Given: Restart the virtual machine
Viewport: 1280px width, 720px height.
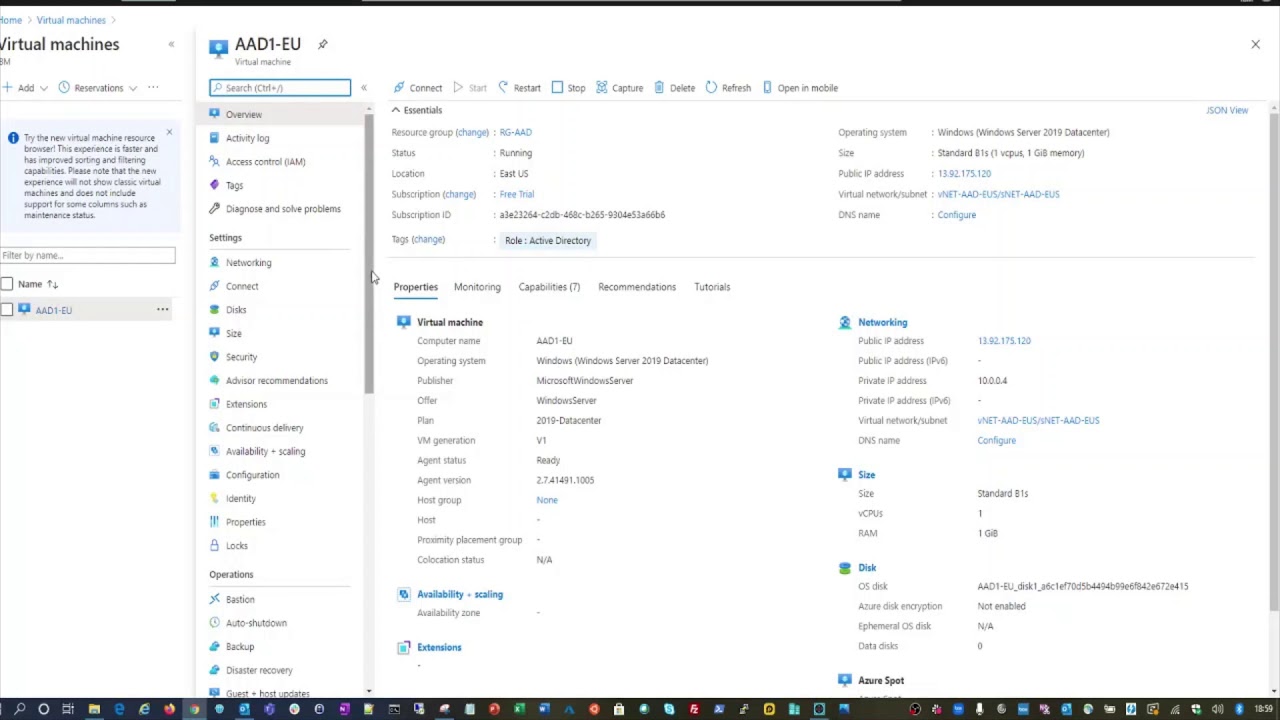Looking at the screenshot, I should click(519, 88).
